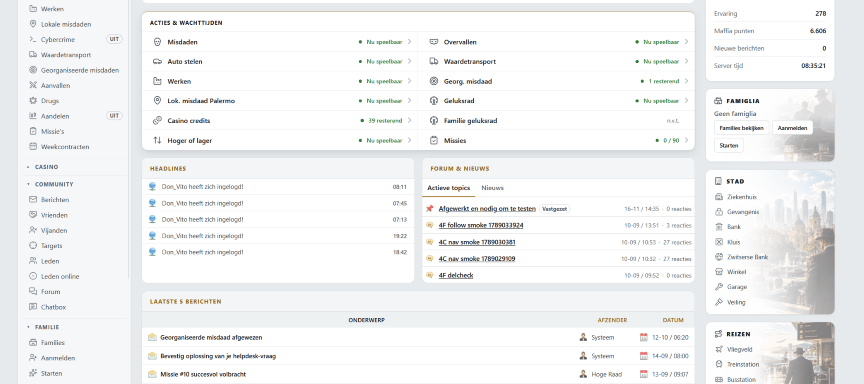Click the Weekcontracten calendar icon

[x=33, y=147]
